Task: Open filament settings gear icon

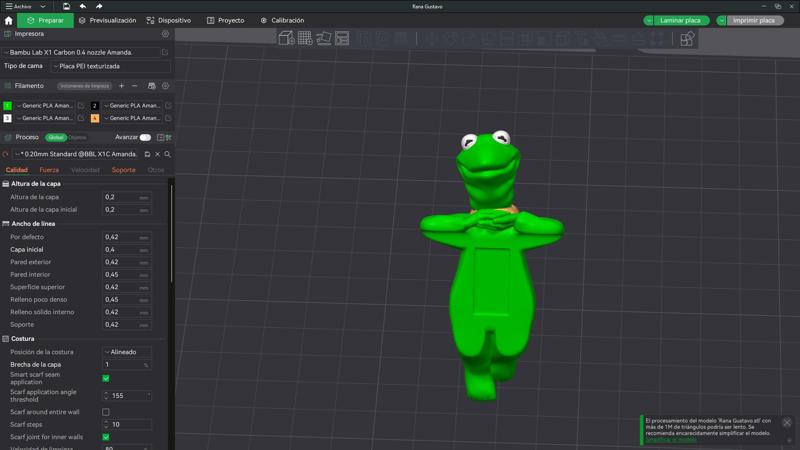Action: 165,86
